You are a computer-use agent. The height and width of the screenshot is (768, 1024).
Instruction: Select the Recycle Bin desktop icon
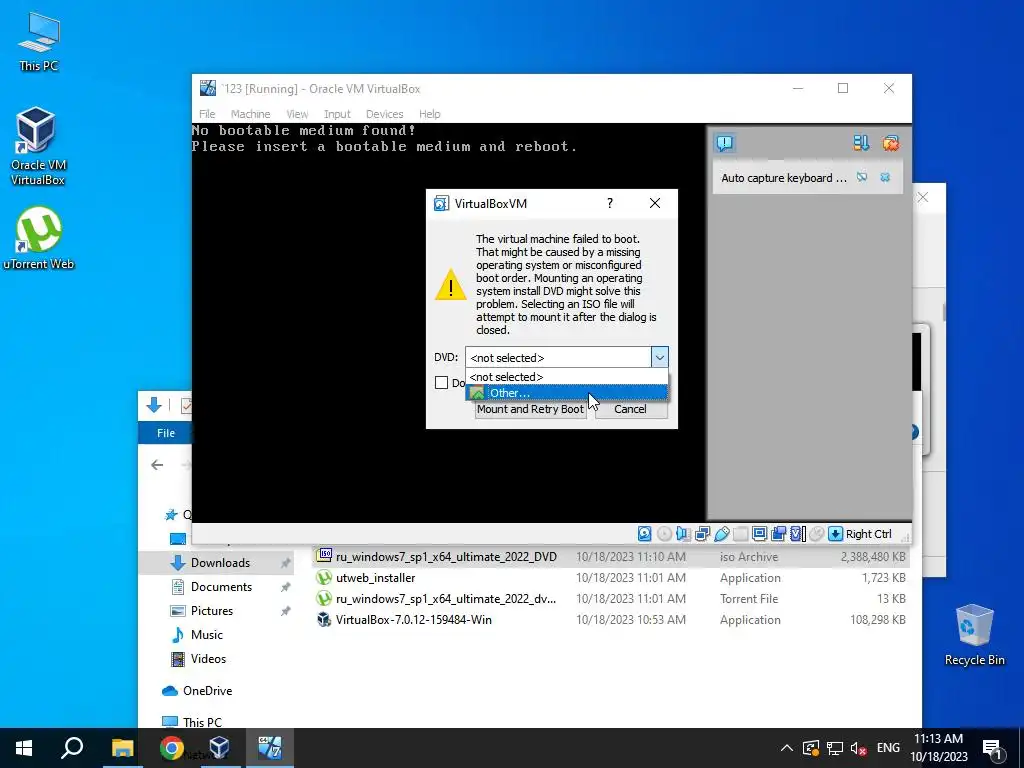[974, 635]
